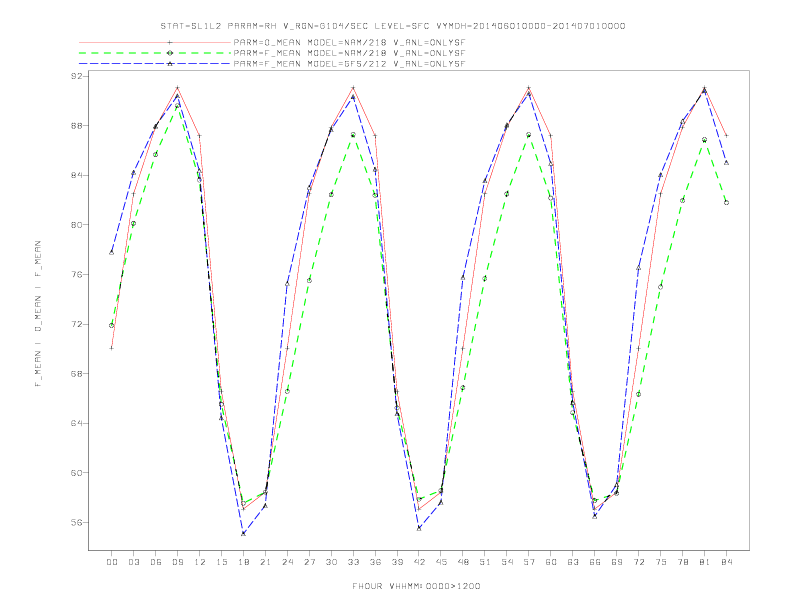Click the x-axis tick label 24
Screen dimensions: 792x612
click(x=287, y=562)
